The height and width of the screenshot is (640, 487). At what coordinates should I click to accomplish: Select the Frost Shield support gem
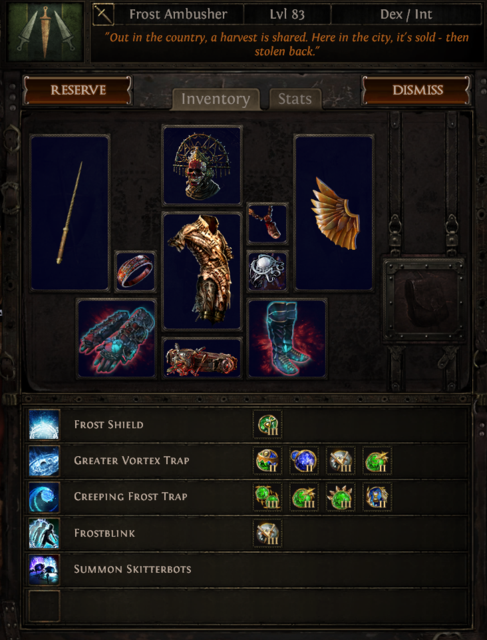tap(267, 424)
